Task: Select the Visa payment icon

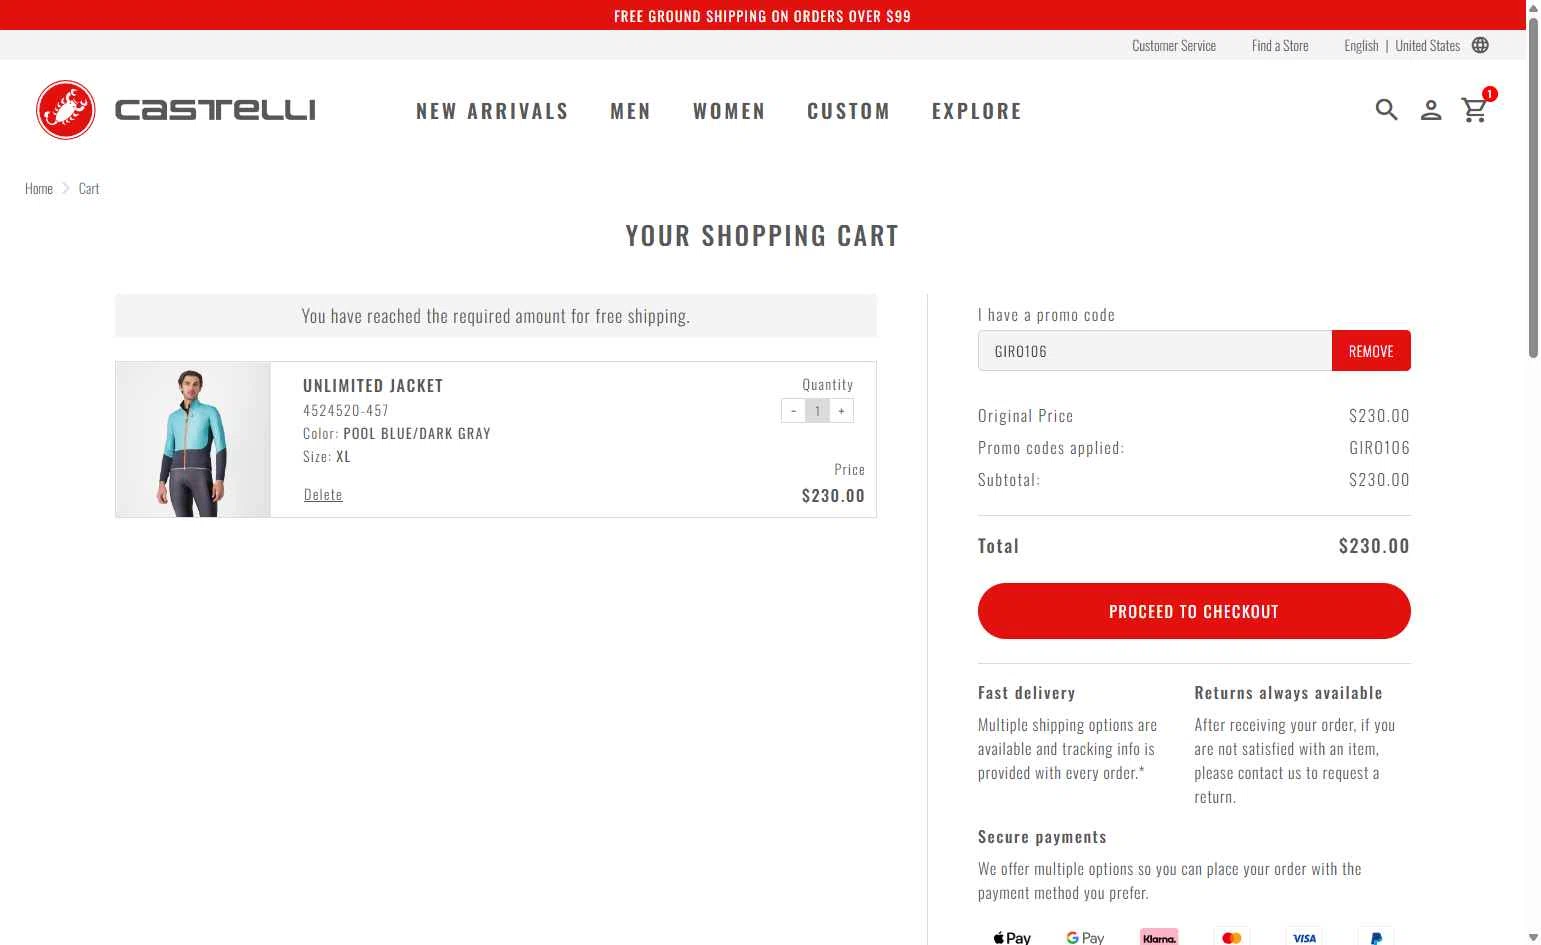Action: coord(1304,937)
